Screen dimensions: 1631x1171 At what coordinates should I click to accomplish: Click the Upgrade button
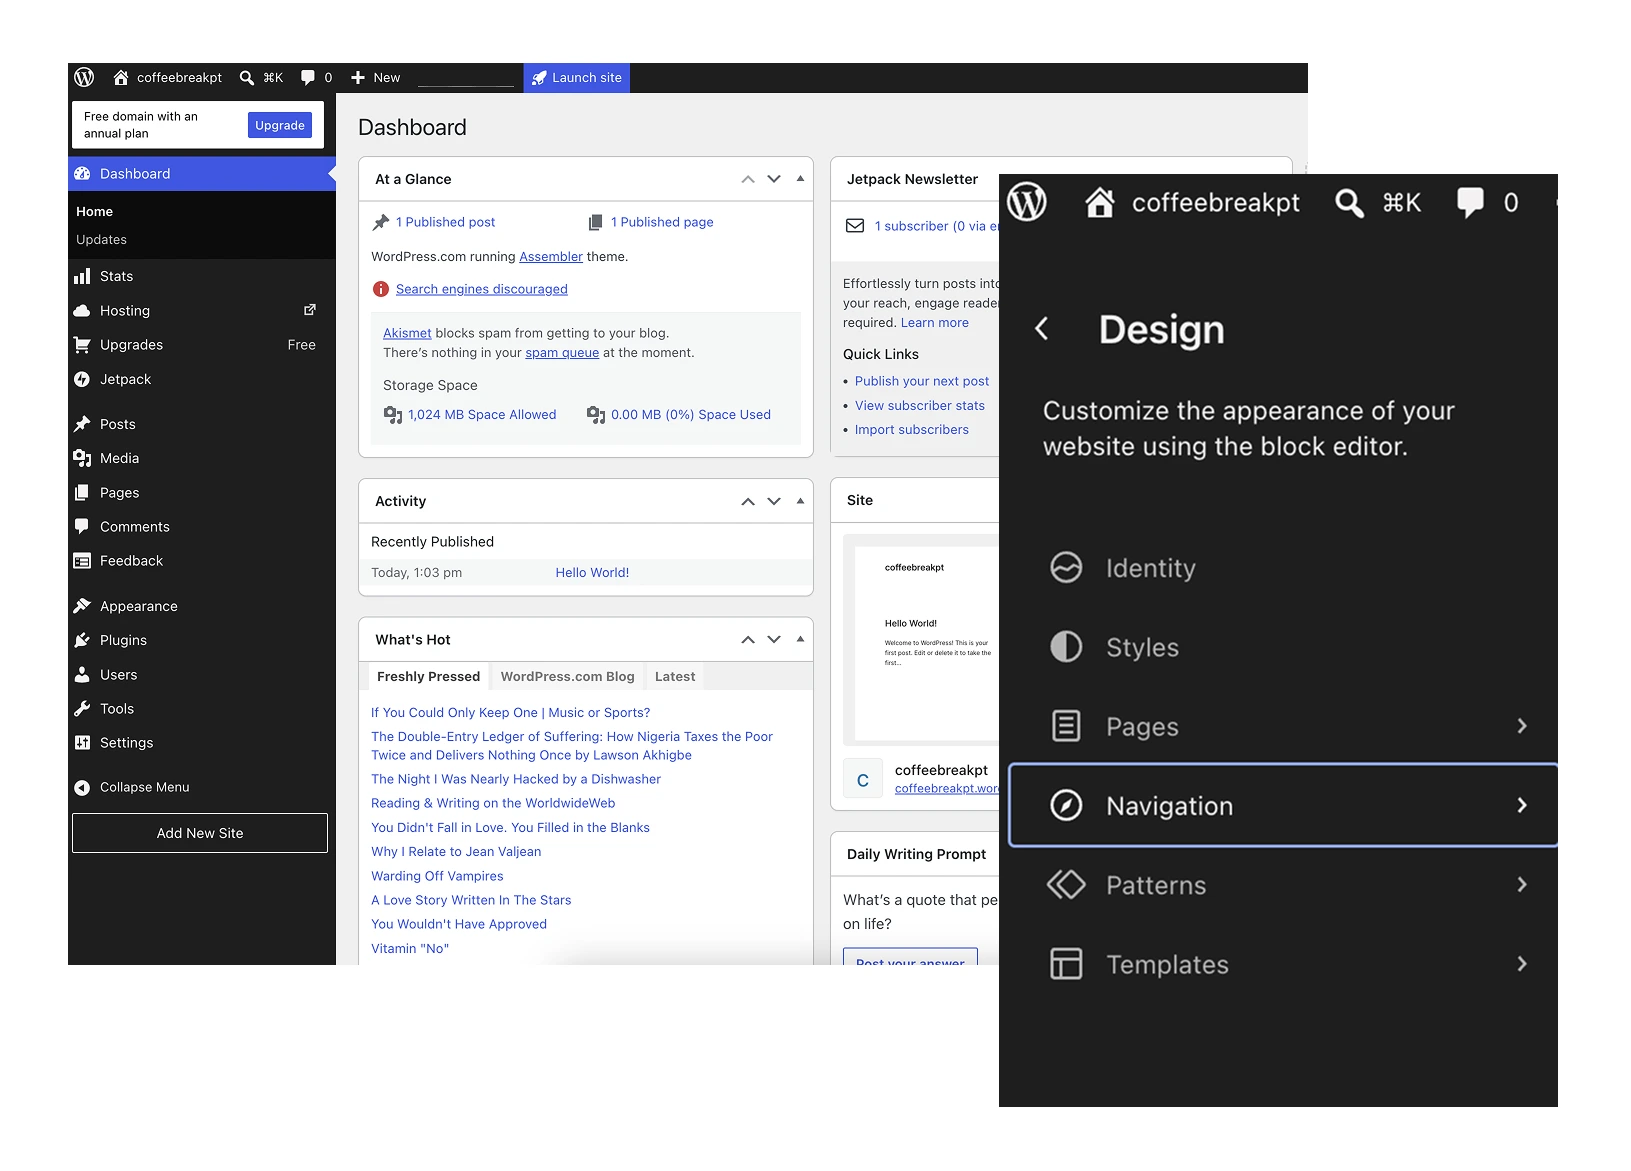tap(280, 125)
